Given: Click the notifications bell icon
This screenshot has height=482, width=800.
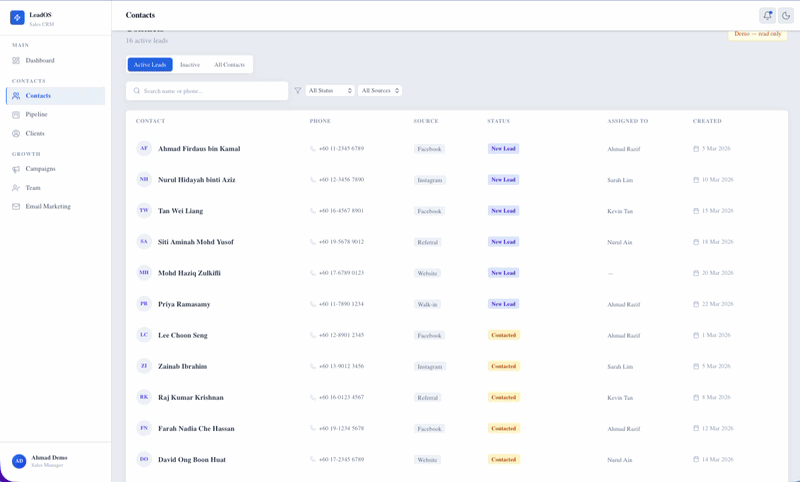Looking at the screenshot, I should pyautogui.click(x=767, y=15).
